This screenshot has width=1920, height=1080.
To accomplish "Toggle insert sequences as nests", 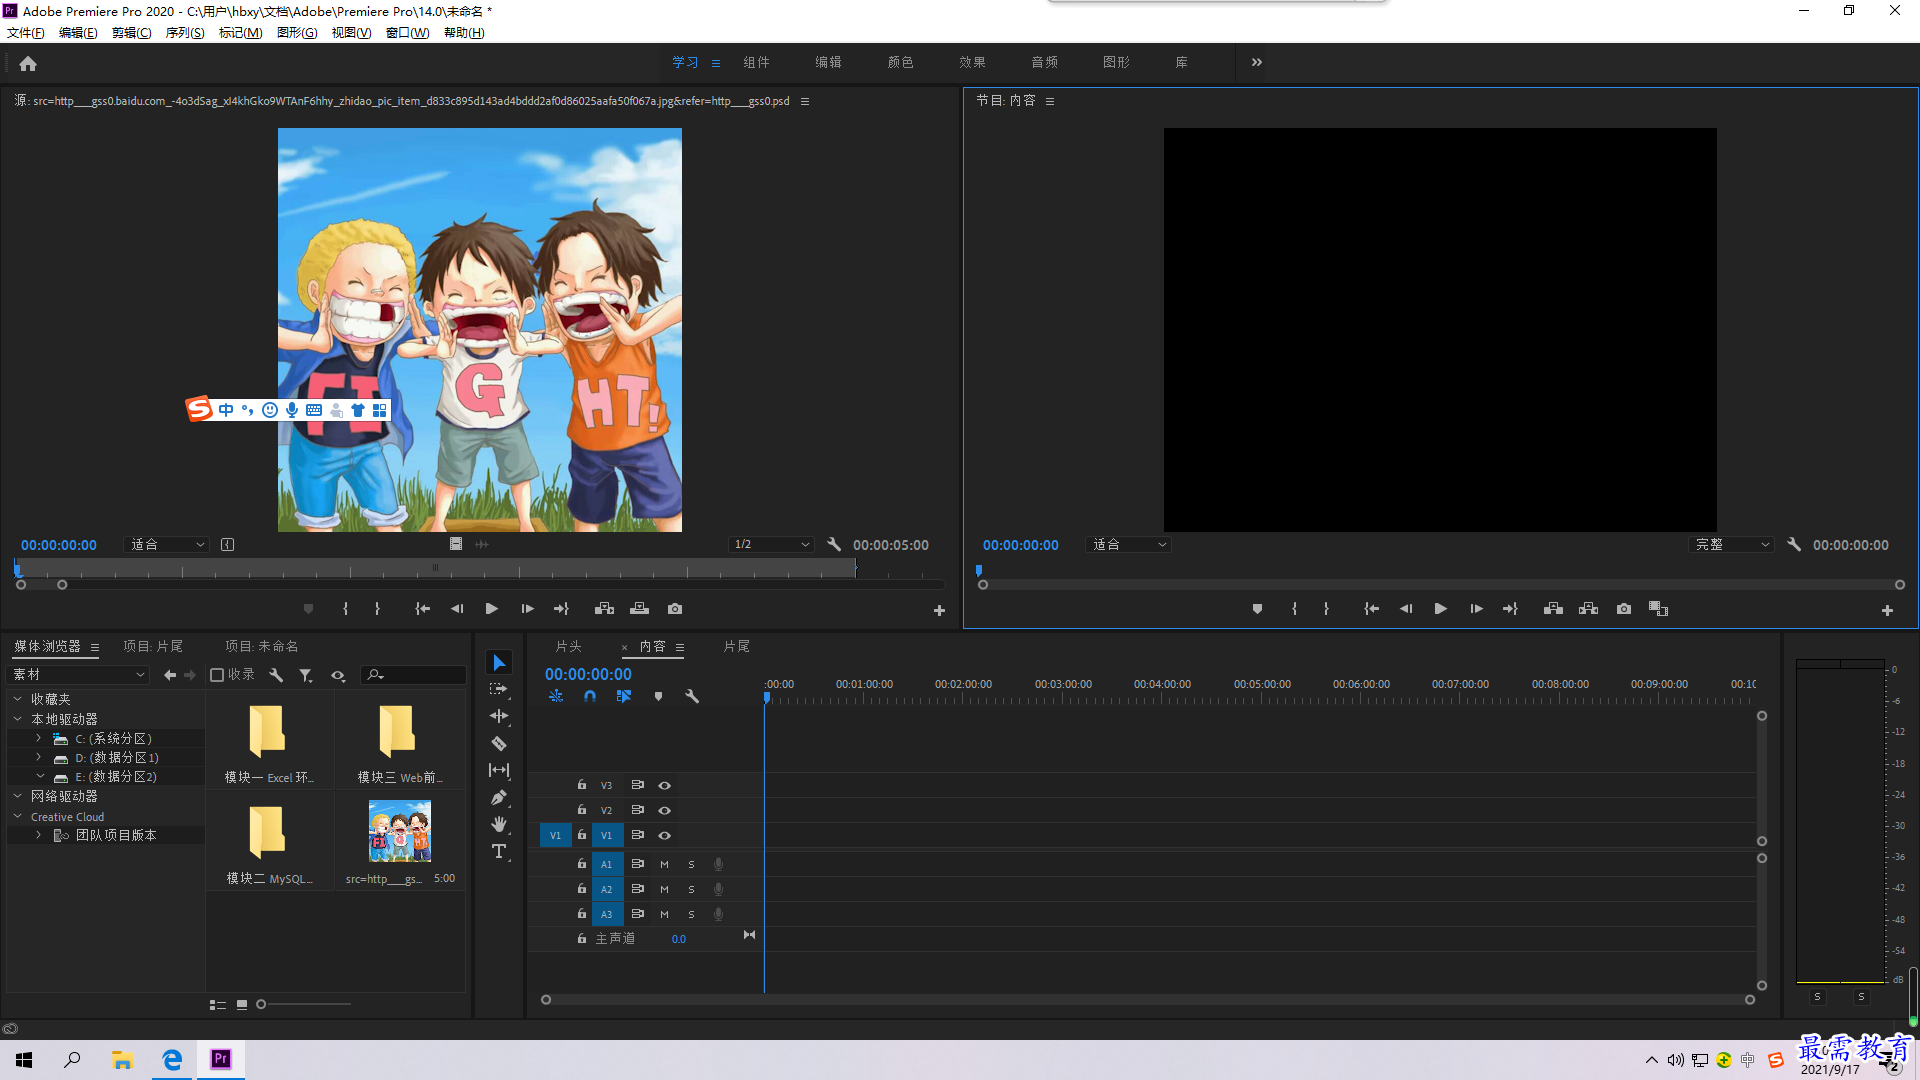I will (x=556, y=697).
